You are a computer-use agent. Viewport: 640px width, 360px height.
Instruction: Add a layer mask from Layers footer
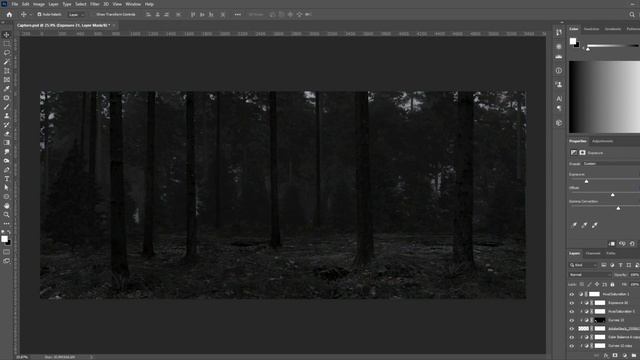pyautogui.click(x=615, y=356)
